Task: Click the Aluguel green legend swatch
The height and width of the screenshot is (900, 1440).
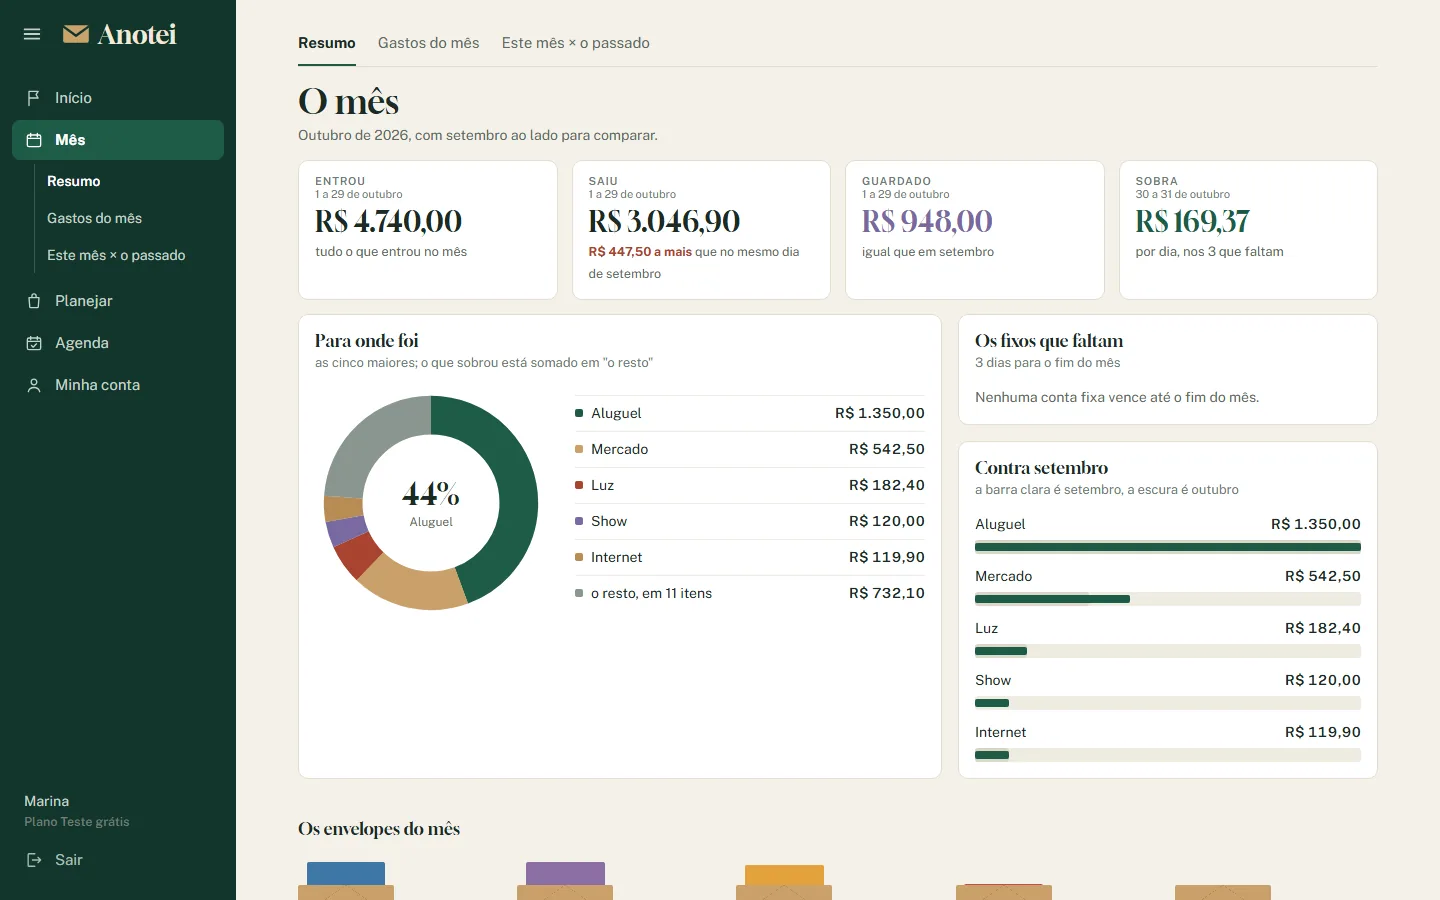Action: click(579, 413)
